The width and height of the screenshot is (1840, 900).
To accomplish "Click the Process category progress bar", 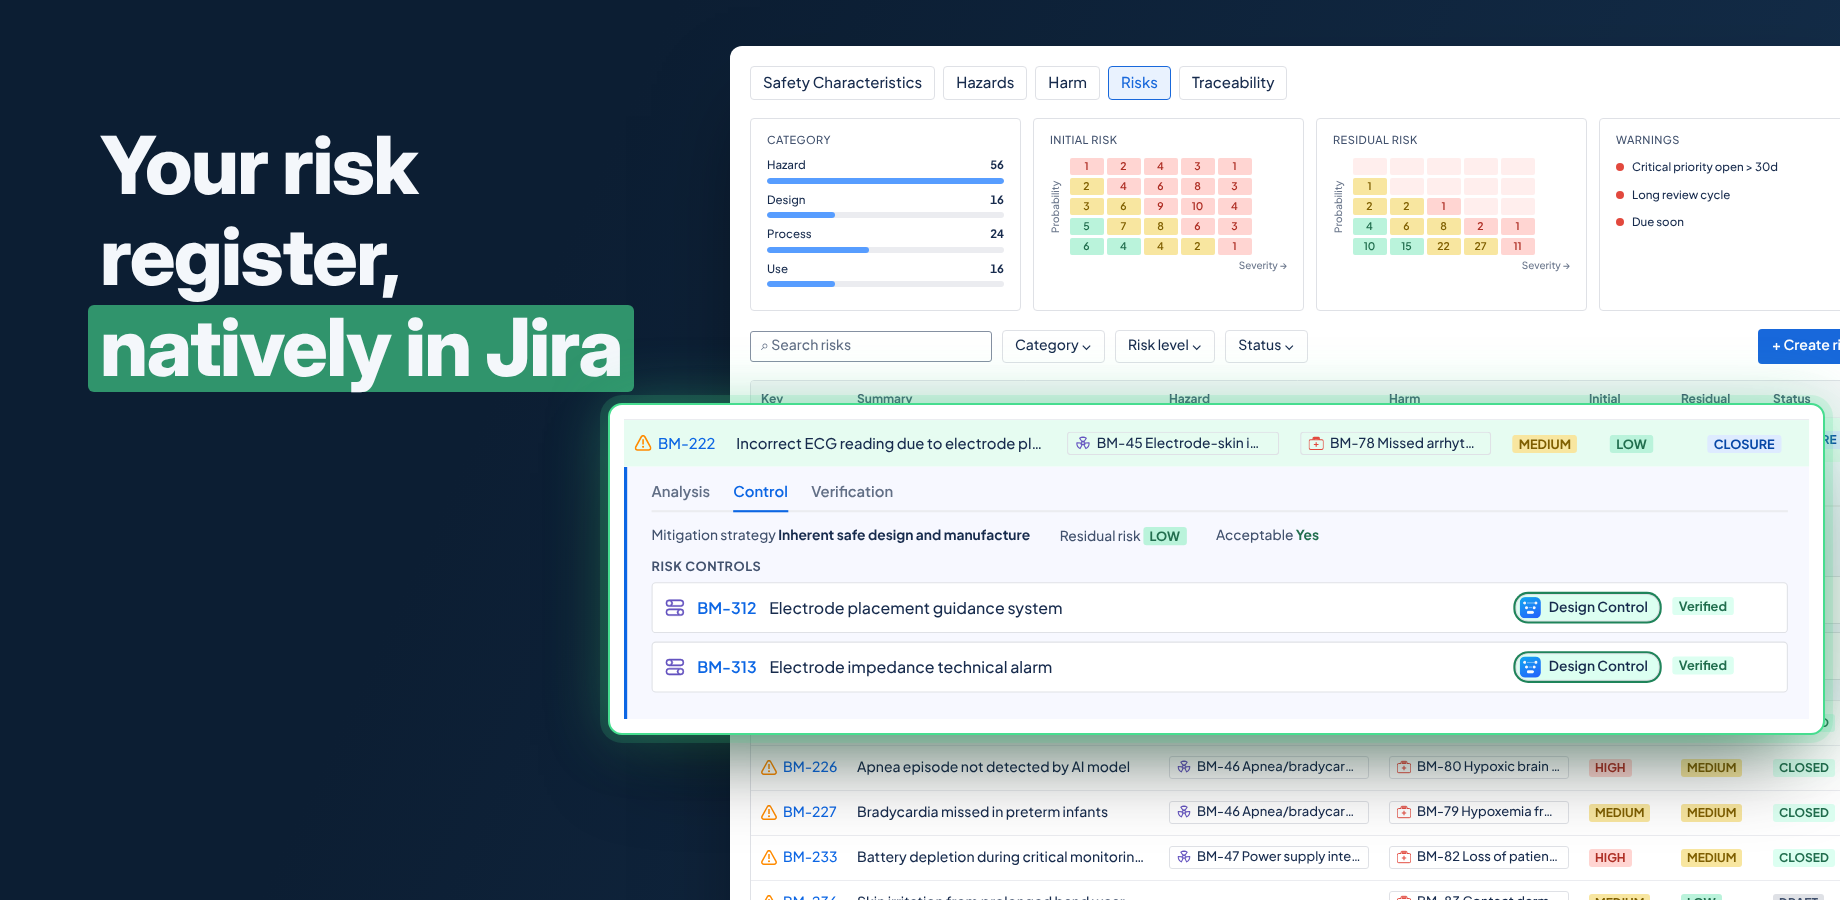I will [x=885, y=250].
